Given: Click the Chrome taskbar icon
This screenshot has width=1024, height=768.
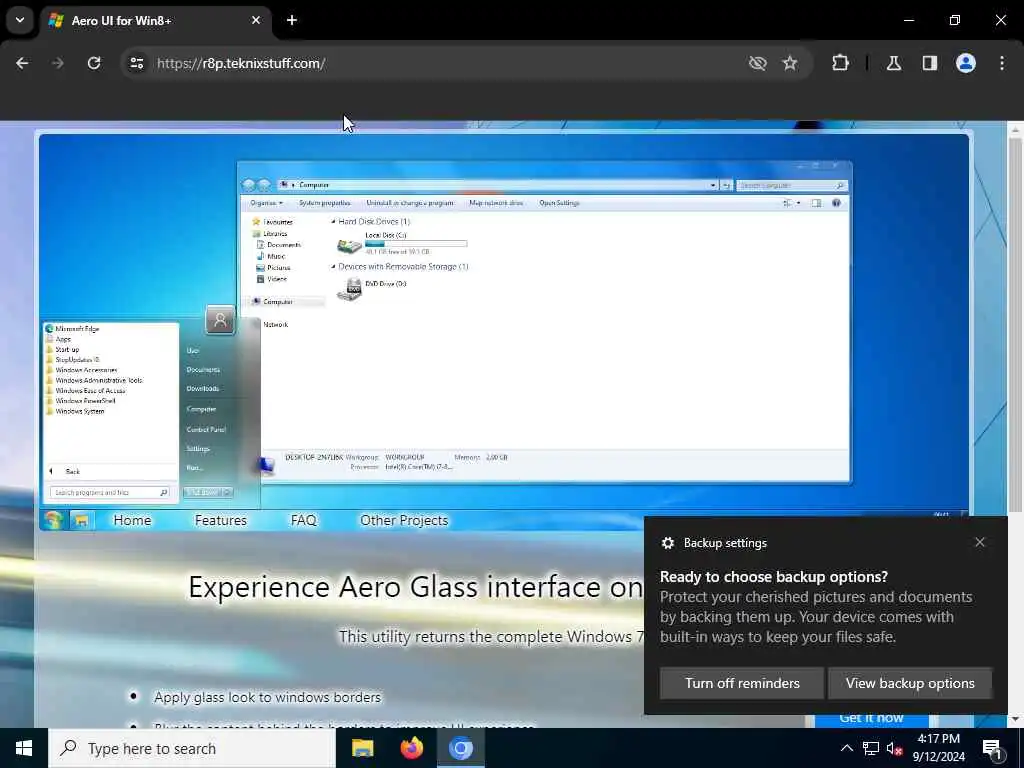Looking at the screenshot, I should point(460,748).
